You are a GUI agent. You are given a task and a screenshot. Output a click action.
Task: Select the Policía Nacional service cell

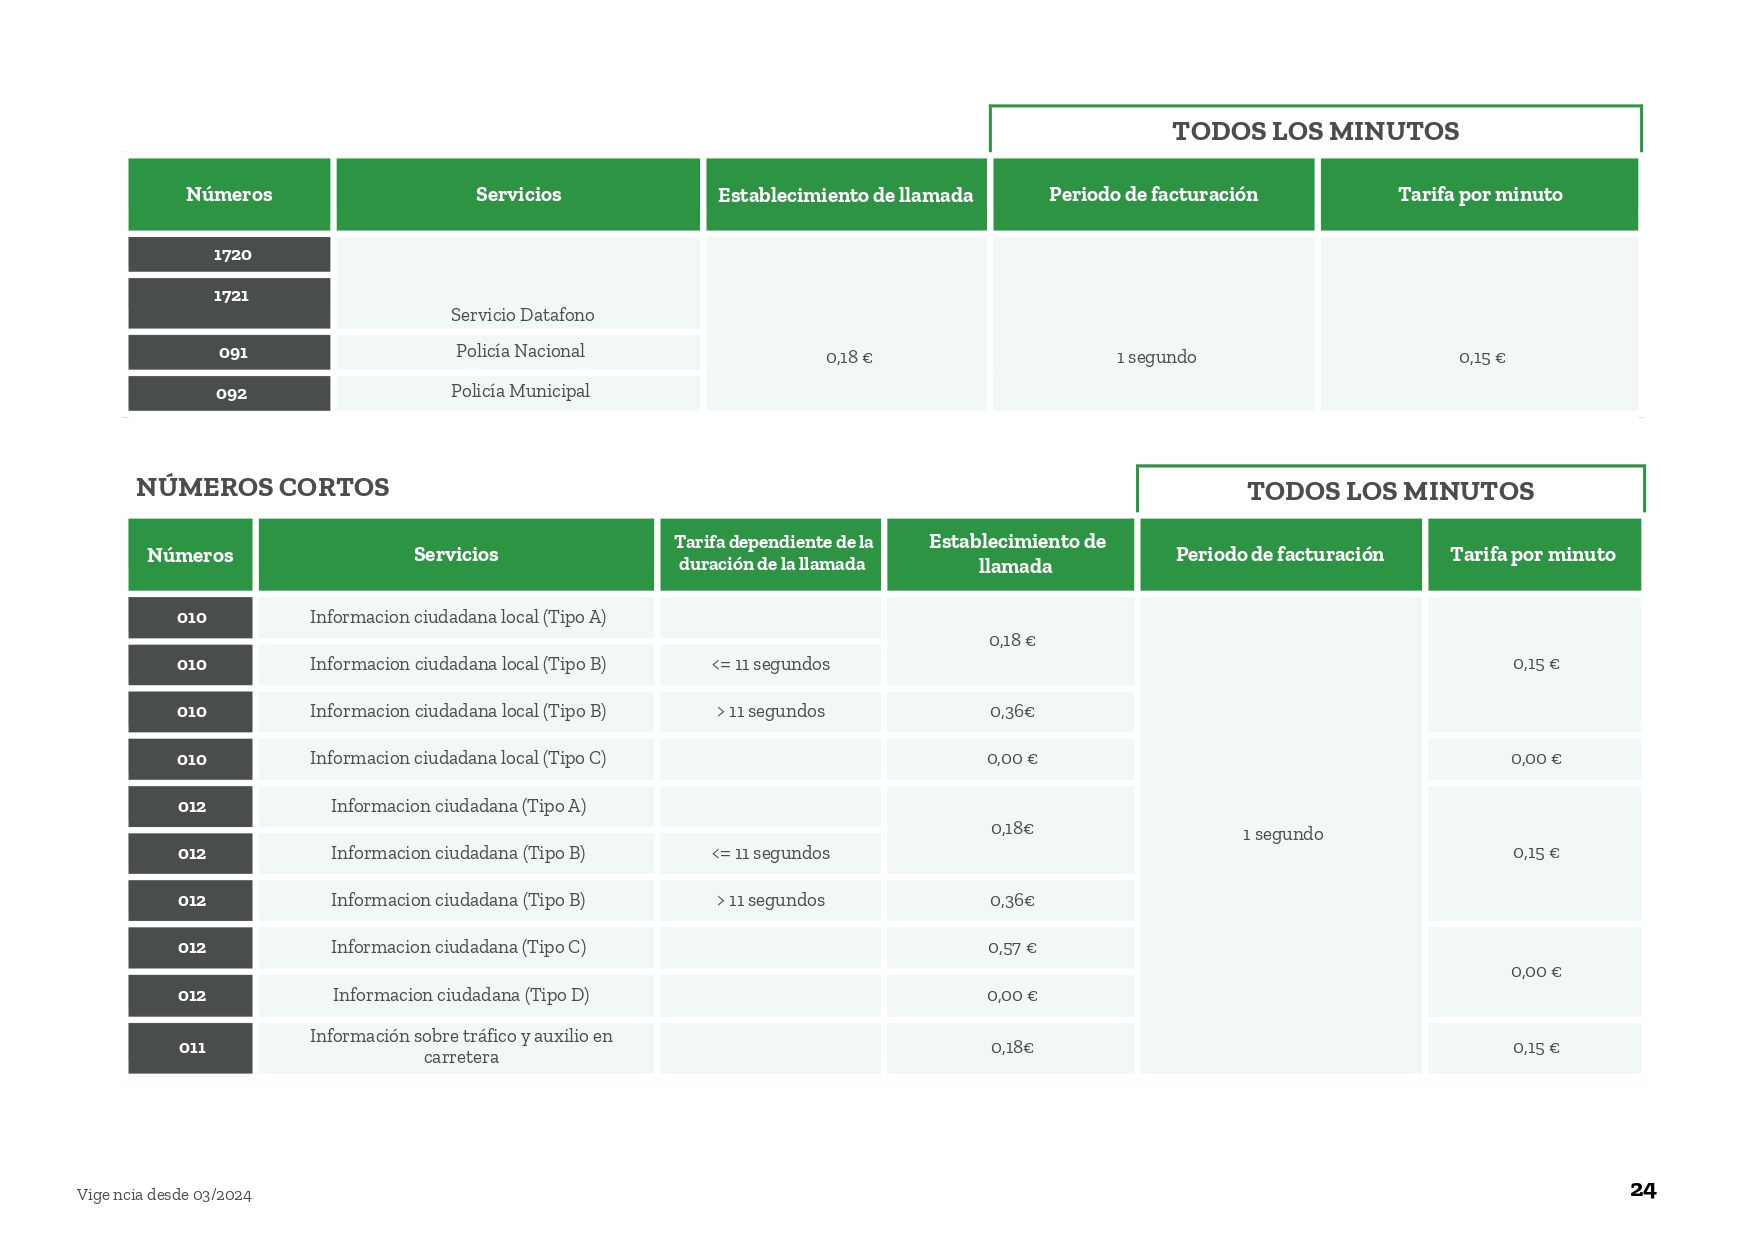pos(519,352)
